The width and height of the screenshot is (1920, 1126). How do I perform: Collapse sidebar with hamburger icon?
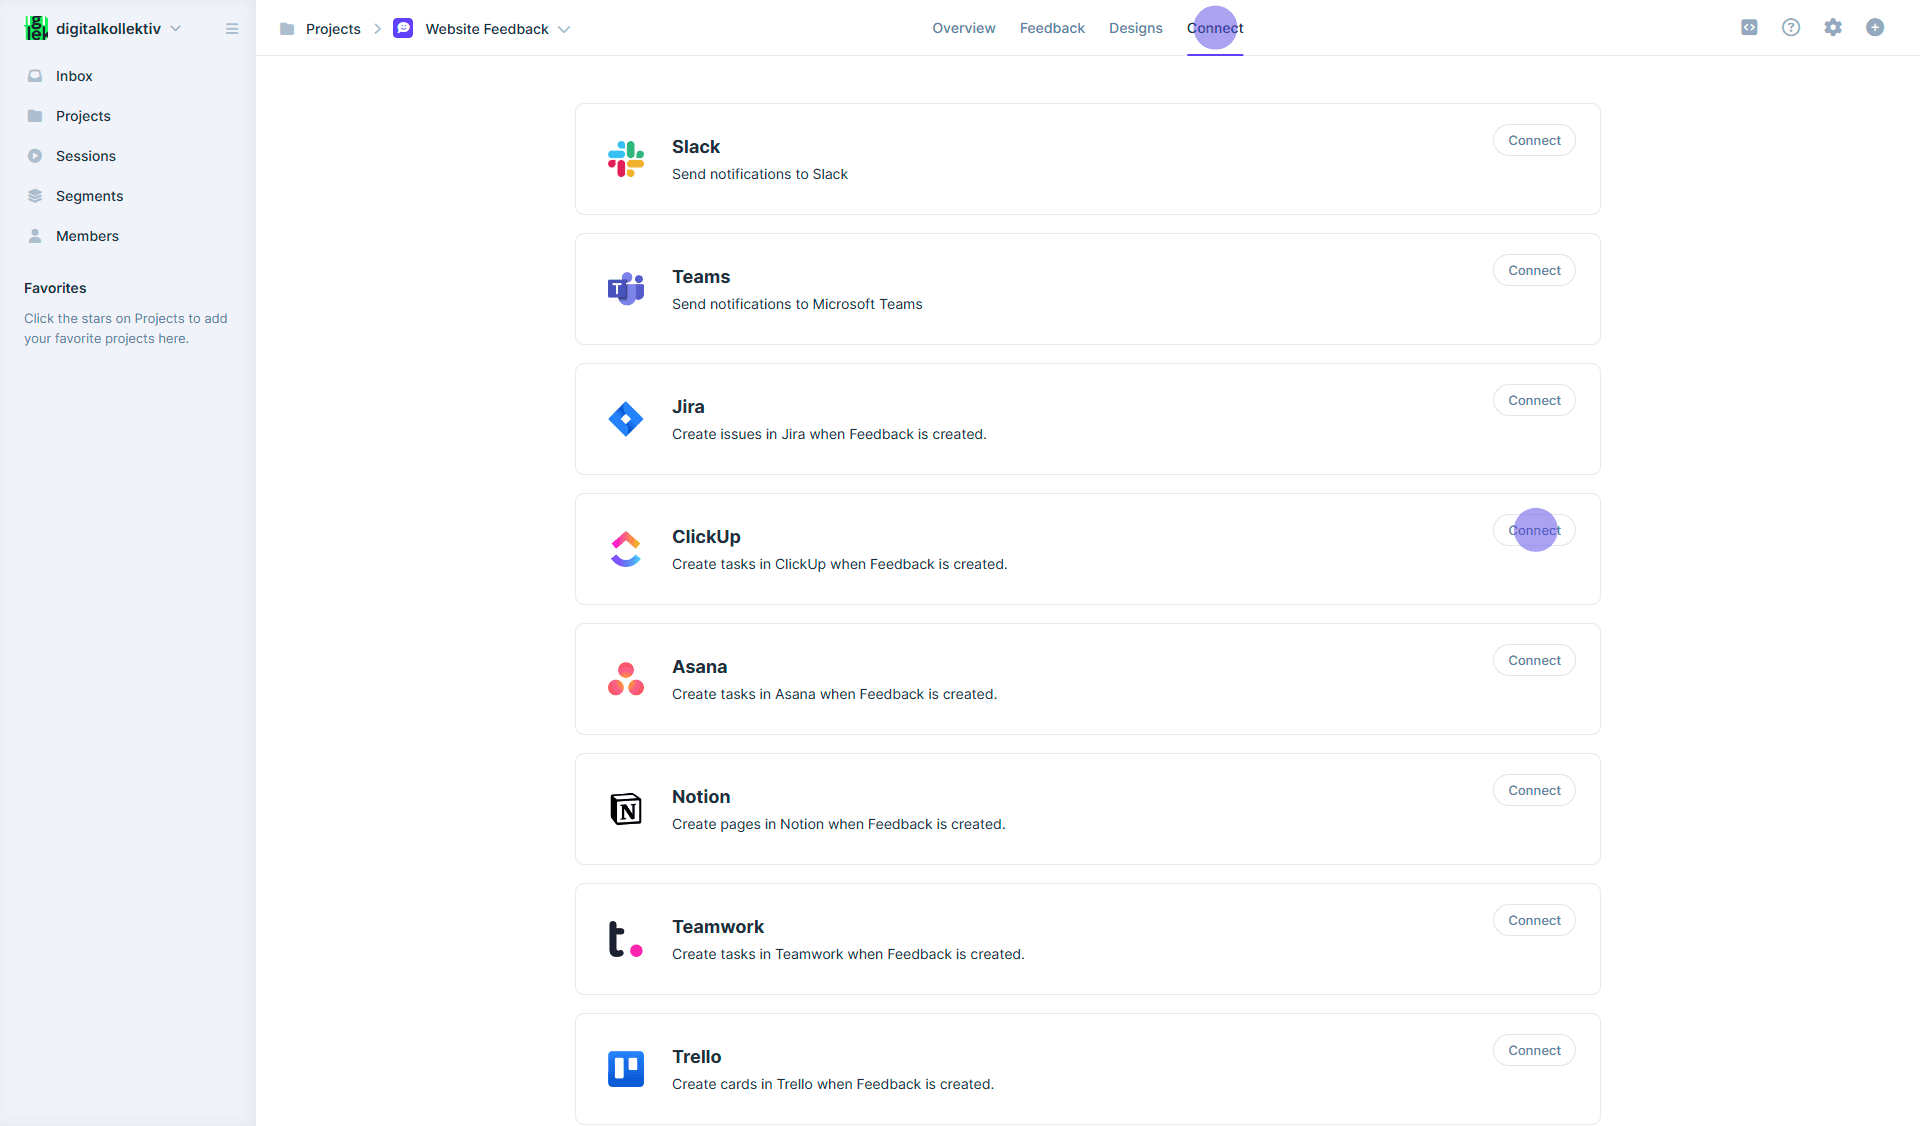tap(232, 29)
